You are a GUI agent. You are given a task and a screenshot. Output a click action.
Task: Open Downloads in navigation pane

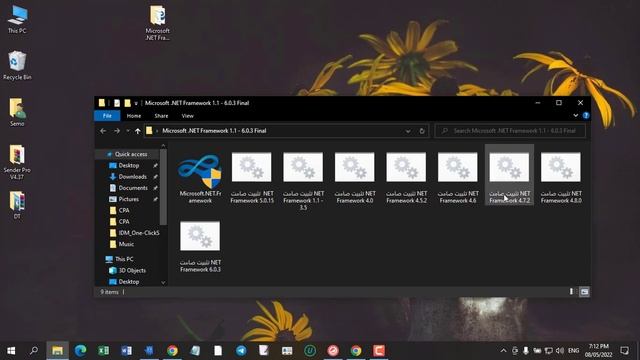click(x=132, y=177)
